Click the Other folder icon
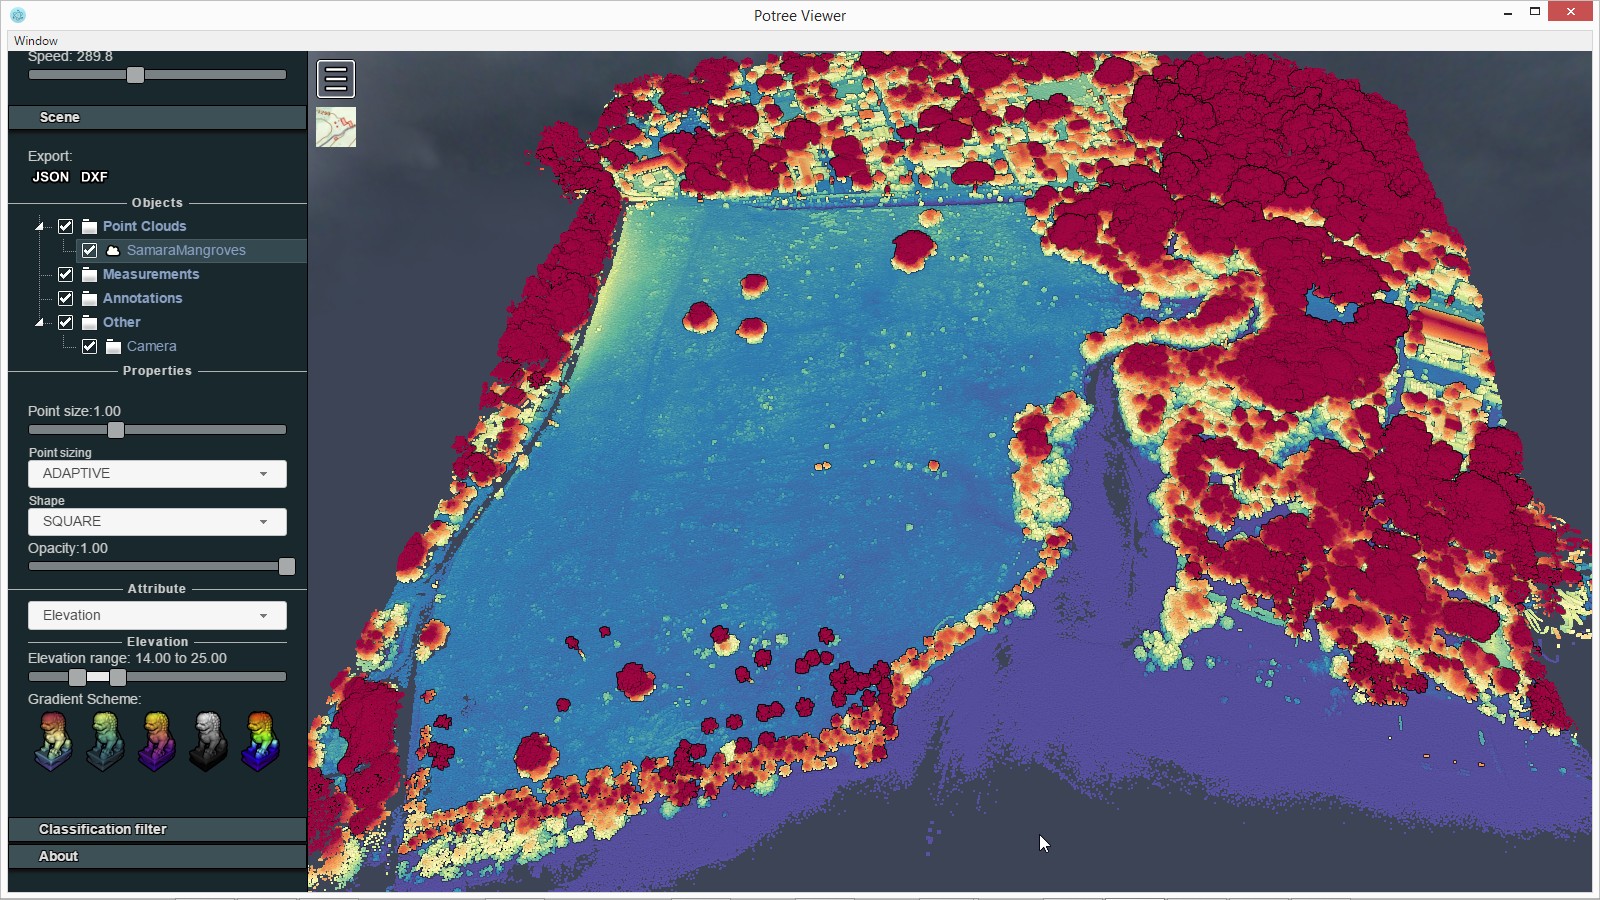Viewport: 1600px width, 900px height. (x=89, y=322)
